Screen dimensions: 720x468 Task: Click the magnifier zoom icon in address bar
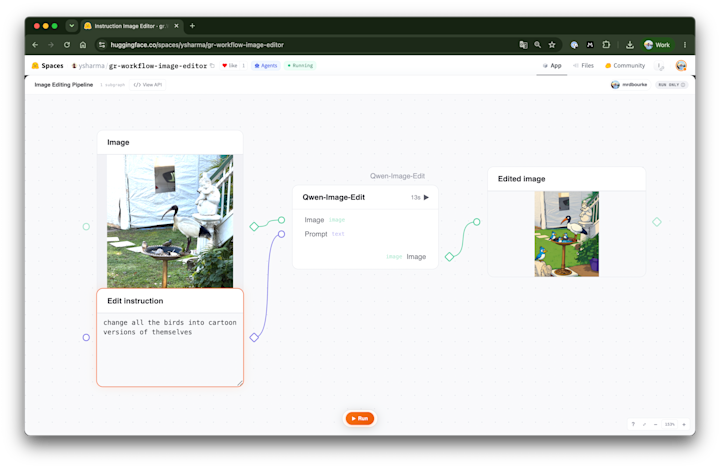[537, 45]
